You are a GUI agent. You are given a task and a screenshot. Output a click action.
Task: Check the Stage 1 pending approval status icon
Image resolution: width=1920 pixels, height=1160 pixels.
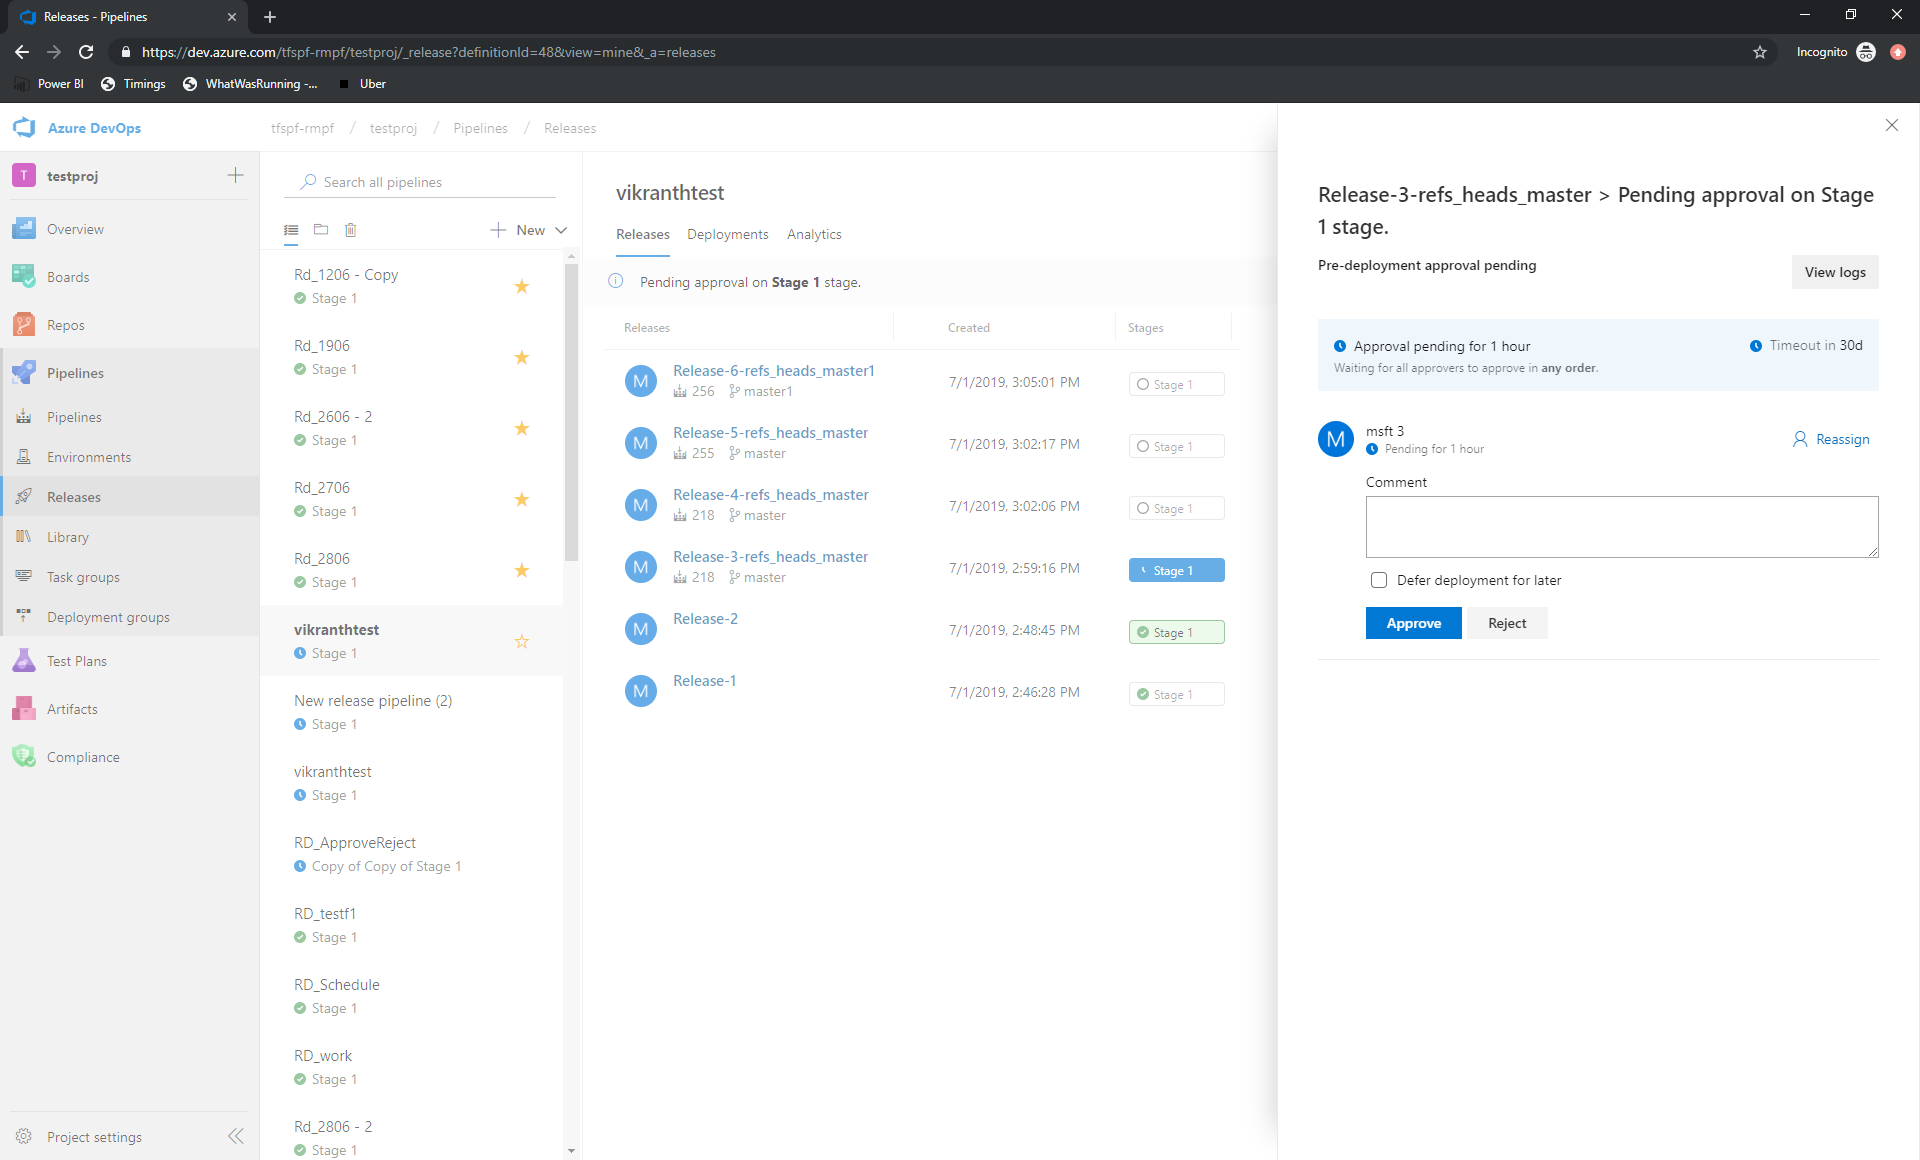[1142, 570]
